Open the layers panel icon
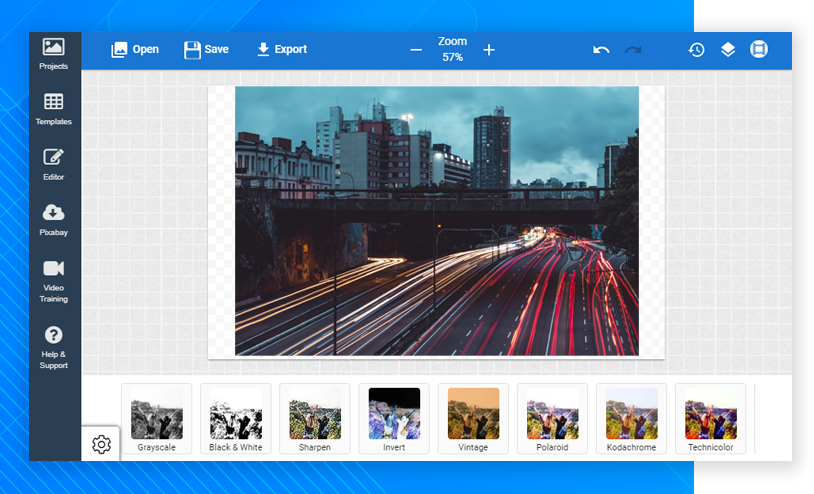 (728, 49)
